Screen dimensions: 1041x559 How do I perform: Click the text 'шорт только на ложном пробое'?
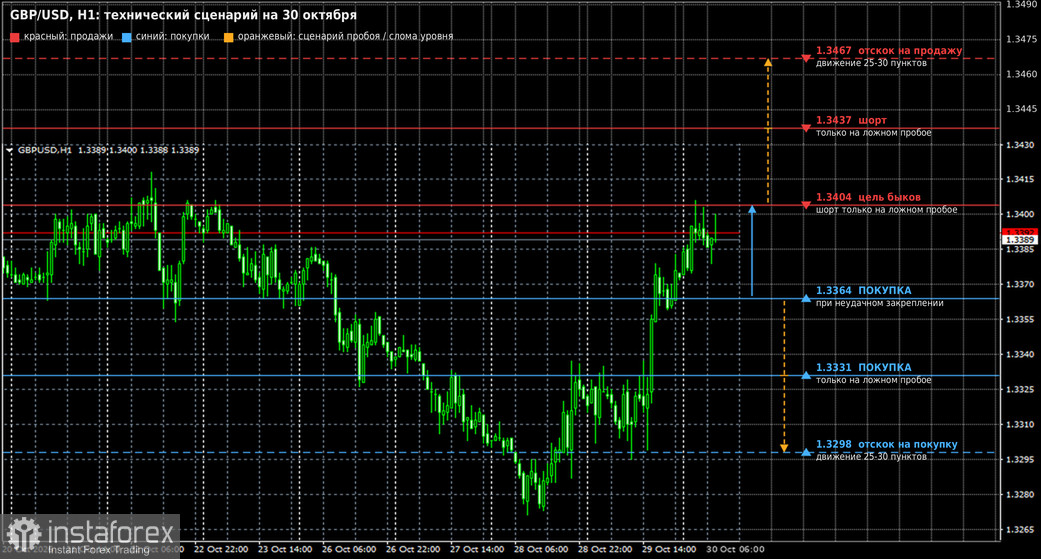886,210
